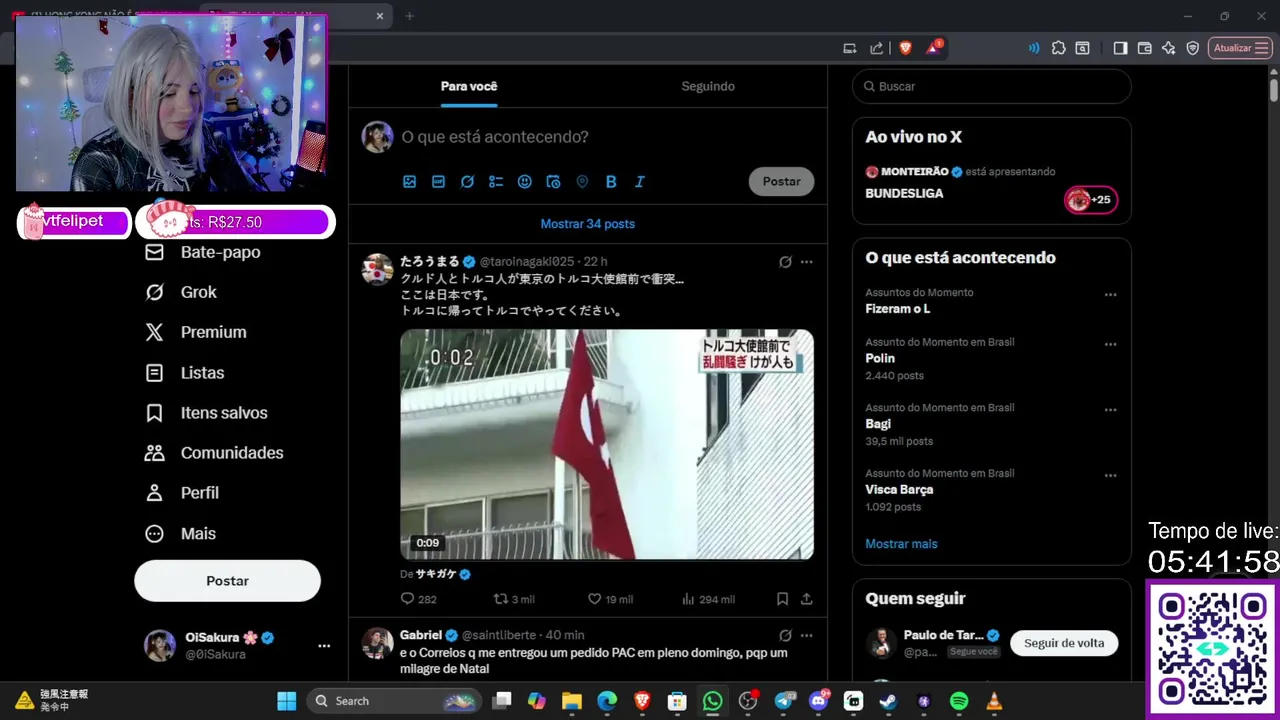Open Grok in sidebar
The height and width of the screenshot is (720, 1280).
(x=181, y=292)
